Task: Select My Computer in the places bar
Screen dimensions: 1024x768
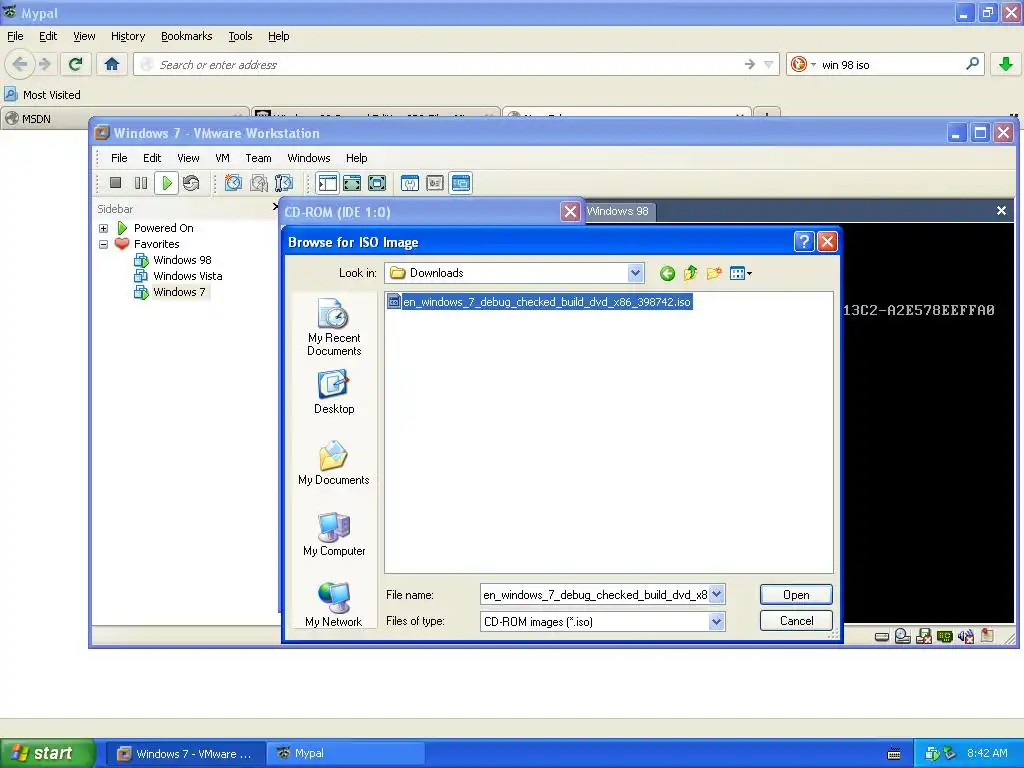Action: click(x=334, y=534)
